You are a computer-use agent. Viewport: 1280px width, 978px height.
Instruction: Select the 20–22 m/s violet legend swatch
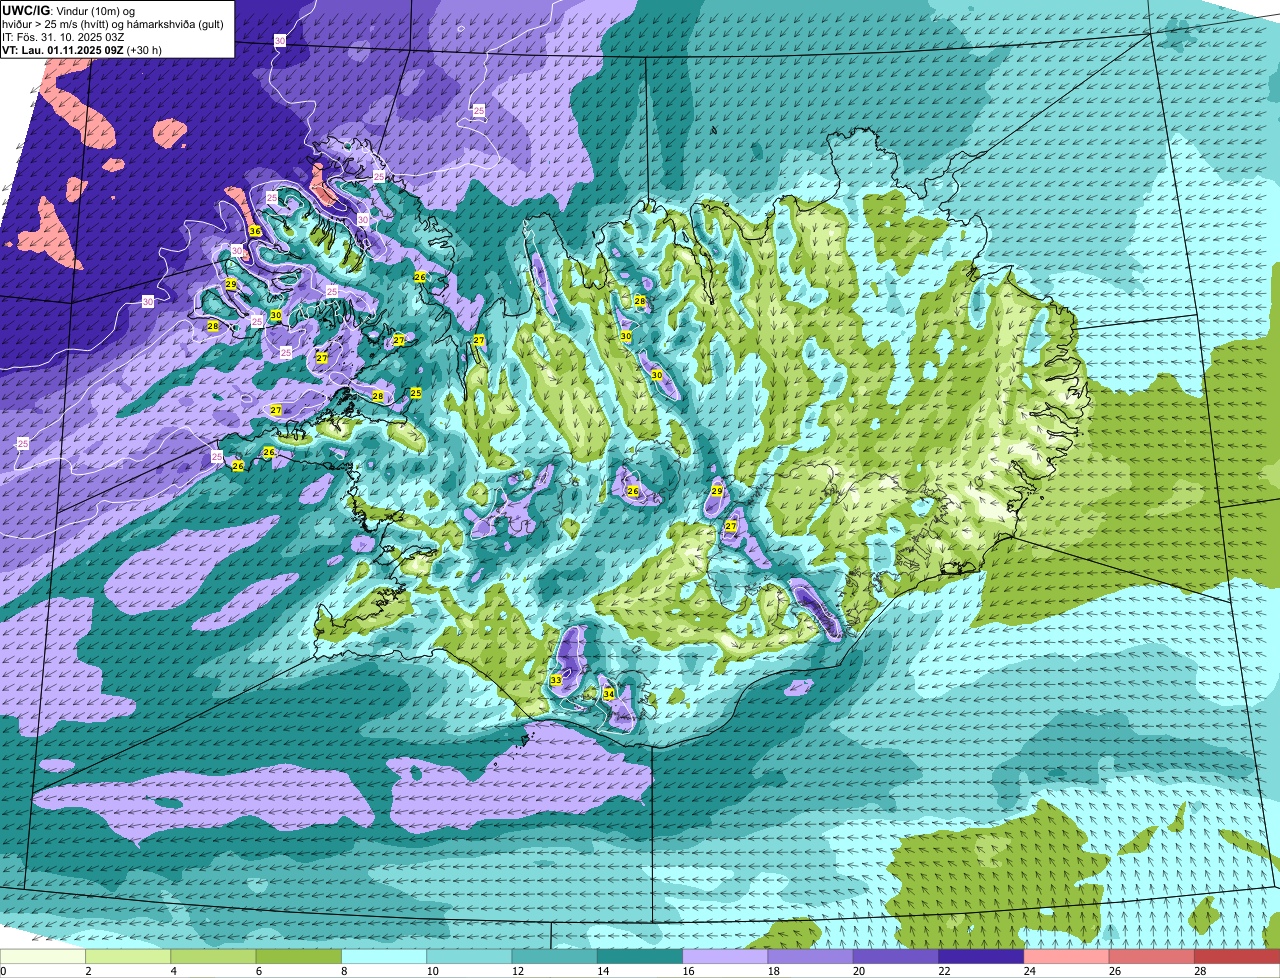tap(896, 956)
